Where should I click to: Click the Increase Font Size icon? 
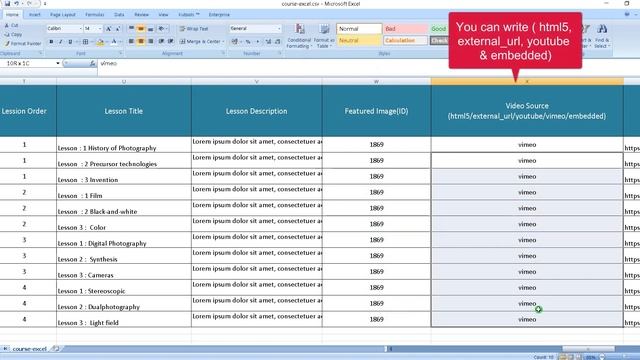109,29
